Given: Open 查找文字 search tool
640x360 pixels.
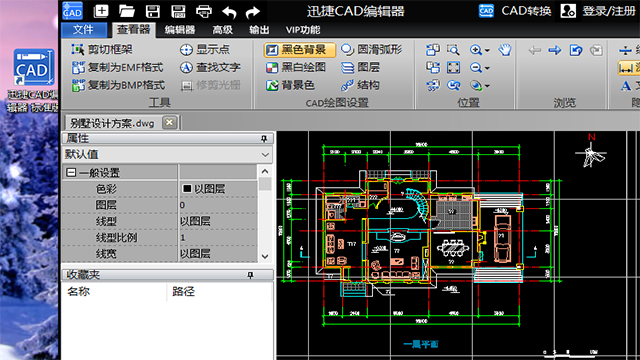Looking at the screenshot, I should point(210,67).
